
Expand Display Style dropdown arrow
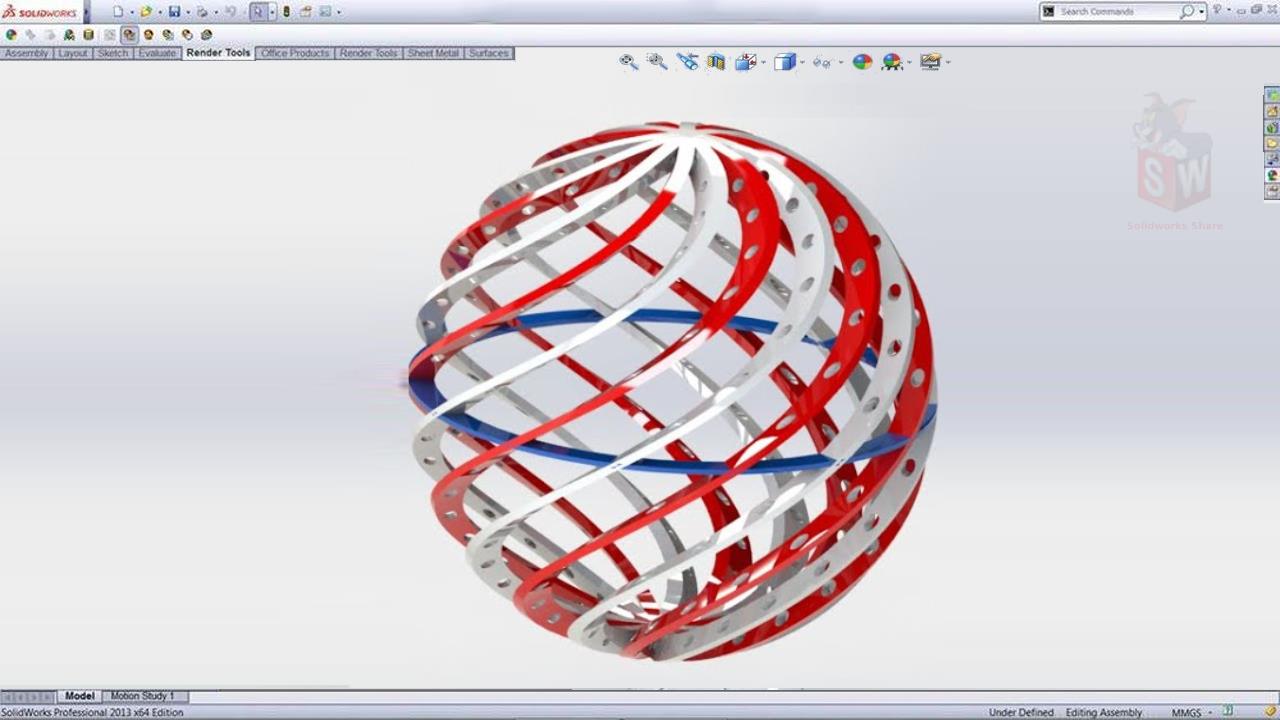click(x=802, y=62)
